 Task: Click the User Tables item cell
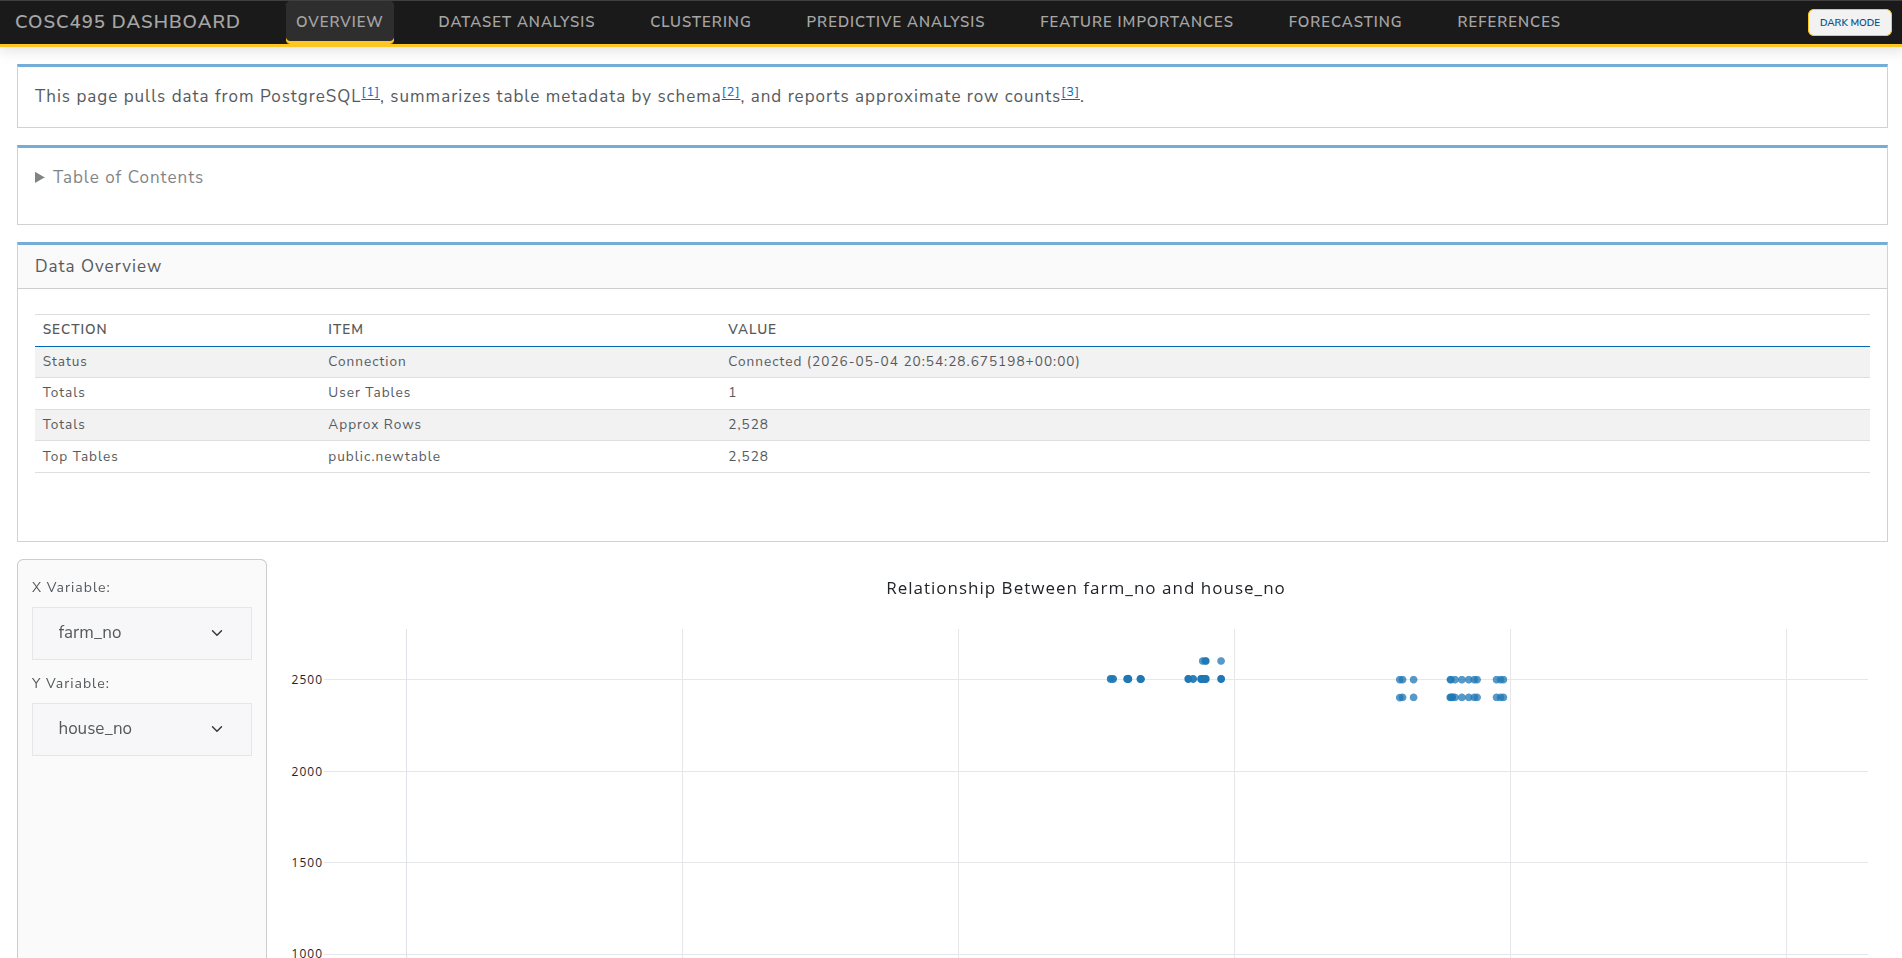coord(369,392)
